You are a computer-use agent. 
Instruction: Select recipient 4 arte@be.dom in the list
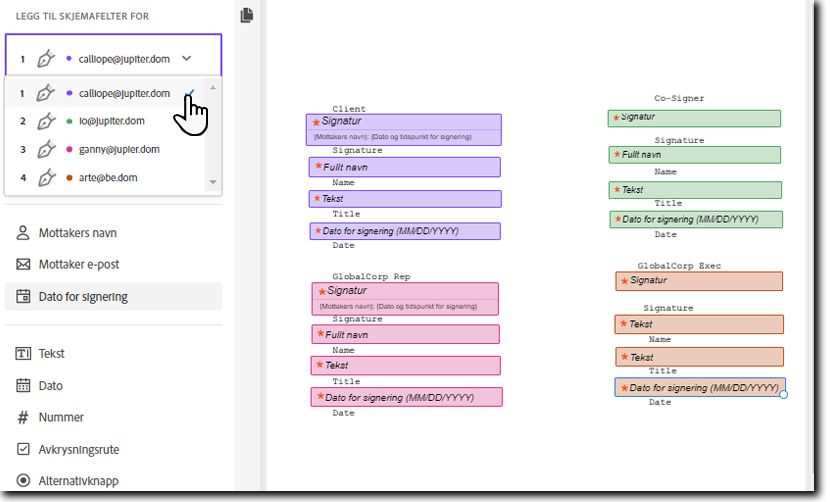pyautogui.click(x=106, y=178)
